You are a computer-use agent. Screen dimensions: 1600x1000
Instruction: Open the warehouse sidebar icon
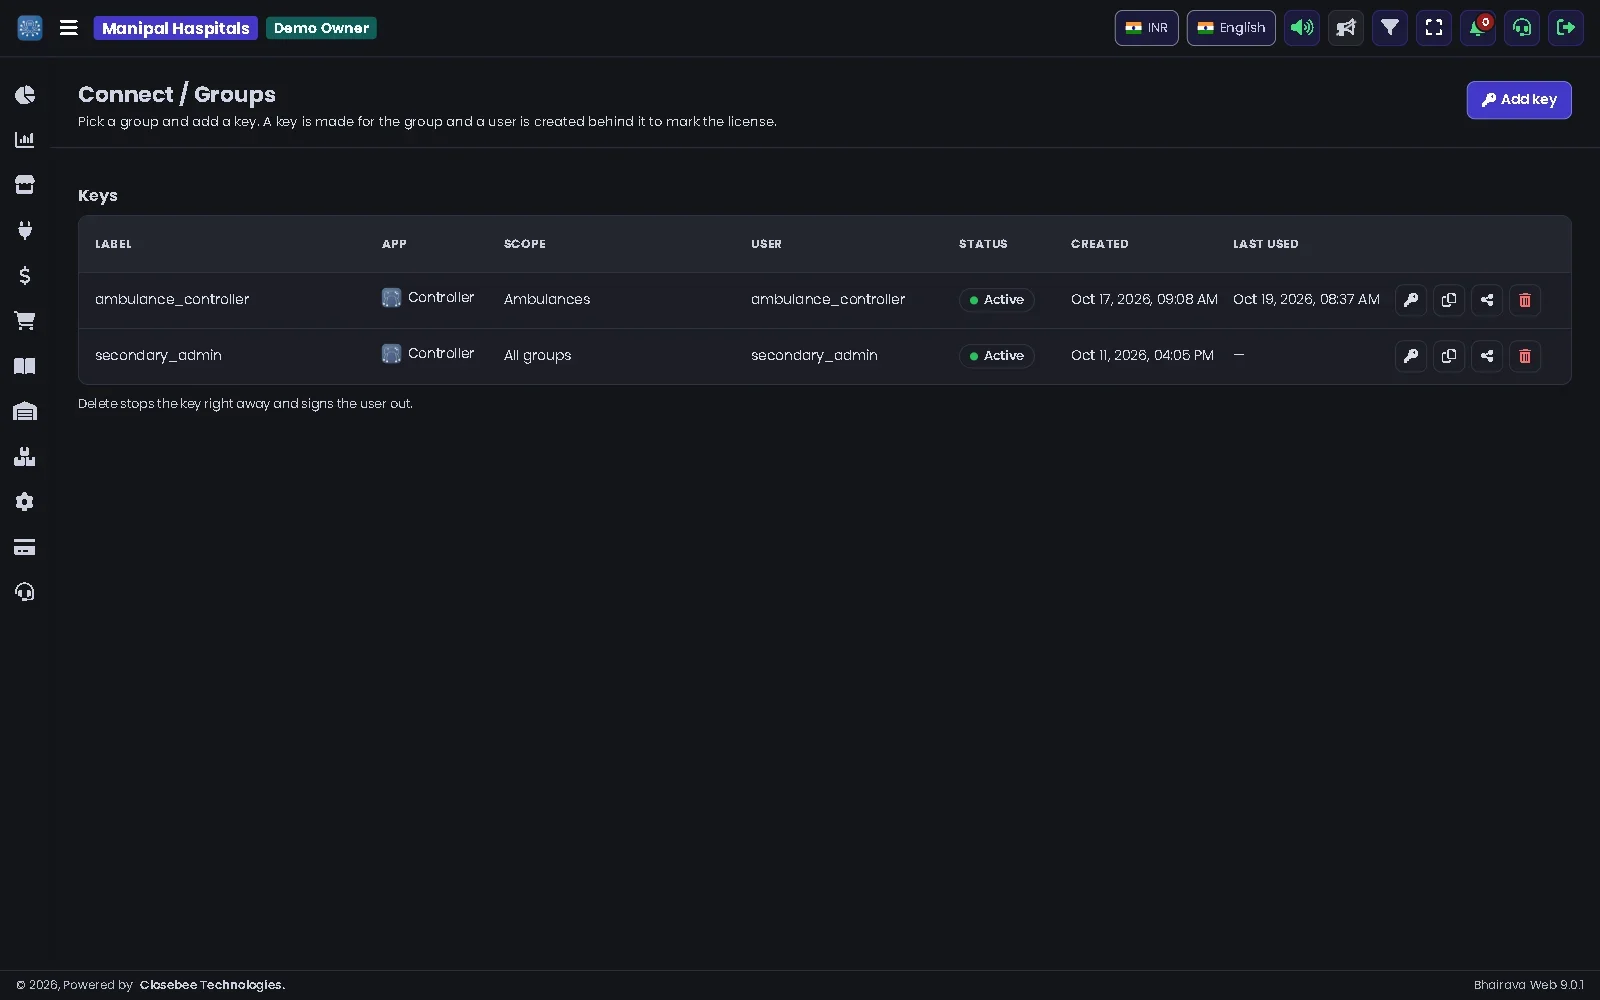[25, 411]
